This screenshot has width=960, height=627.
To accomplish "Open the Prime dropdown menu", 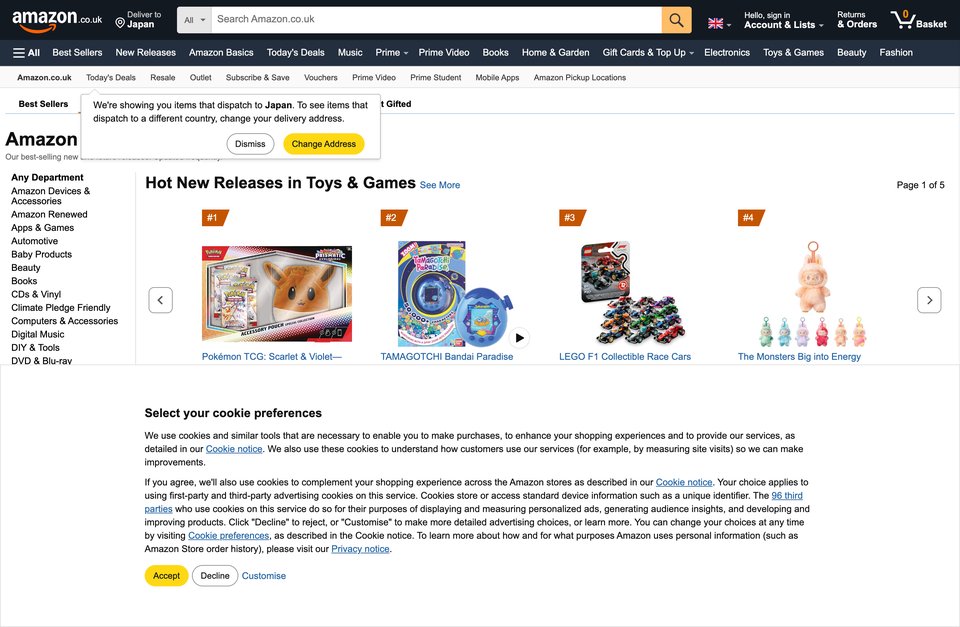I will [x=391, y=53].
